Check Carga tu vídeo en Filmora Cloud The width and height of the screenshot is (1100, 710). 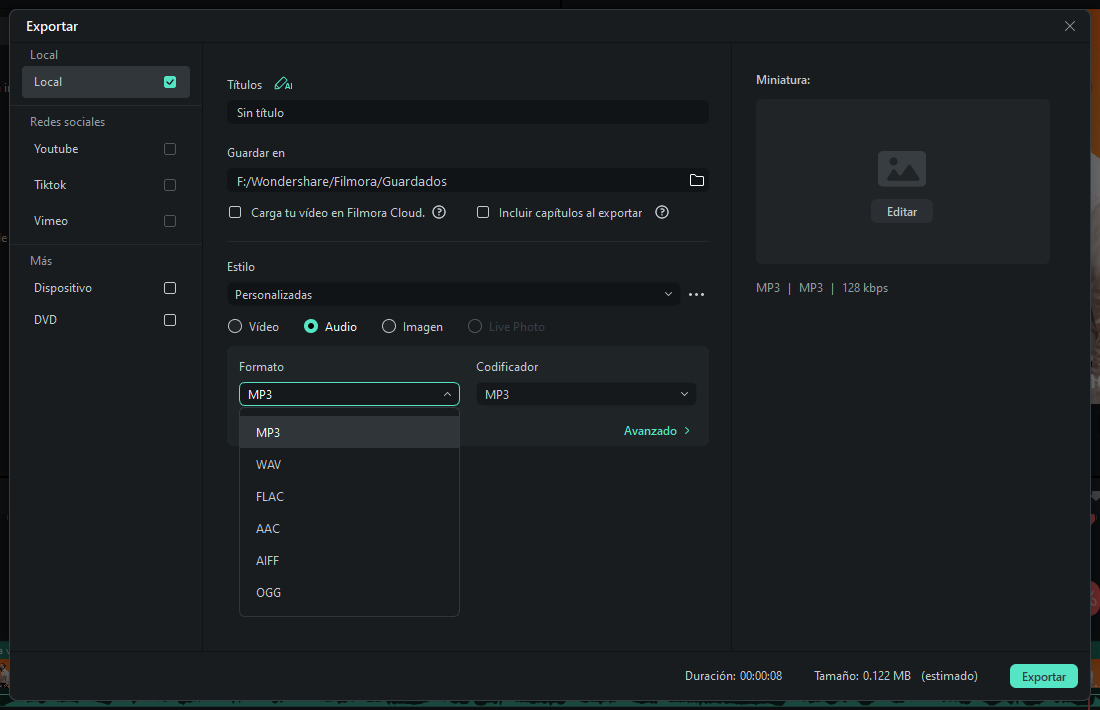235,212
